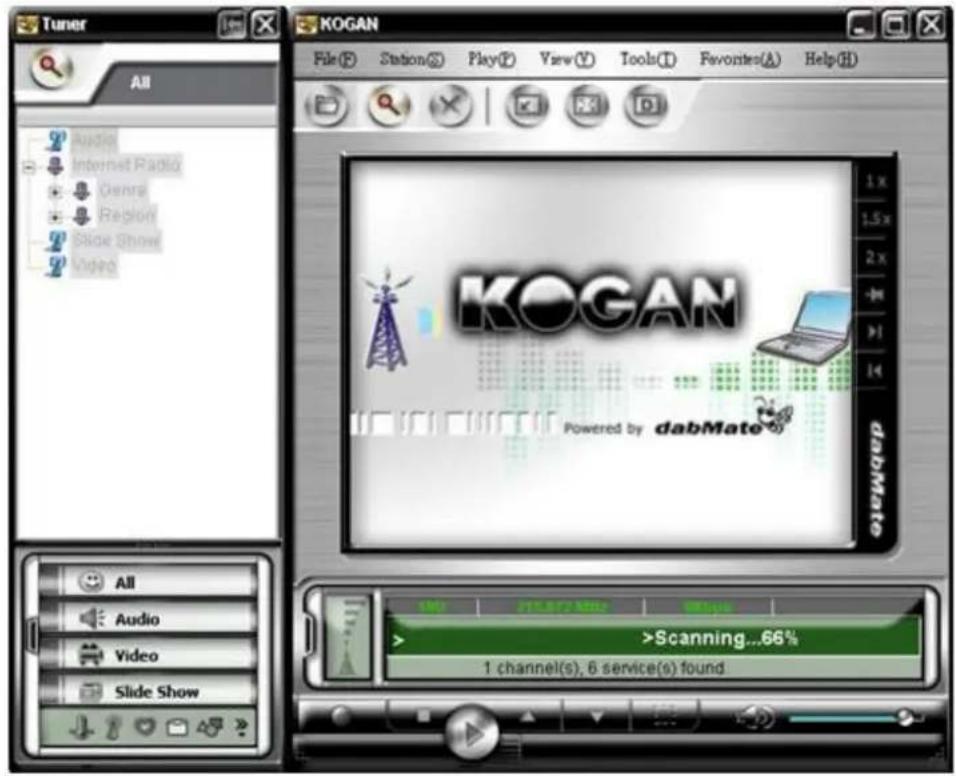This screenshot has width=956, height=776.
Task: Select the Video item in Tuner tree
Action: click(94, 265)
